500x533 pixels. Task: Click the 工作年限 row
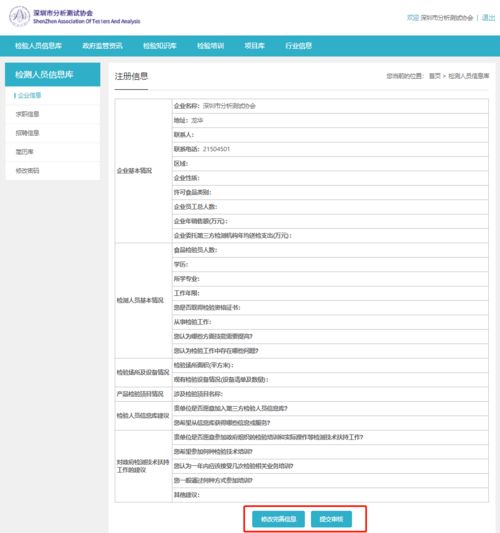330,293
